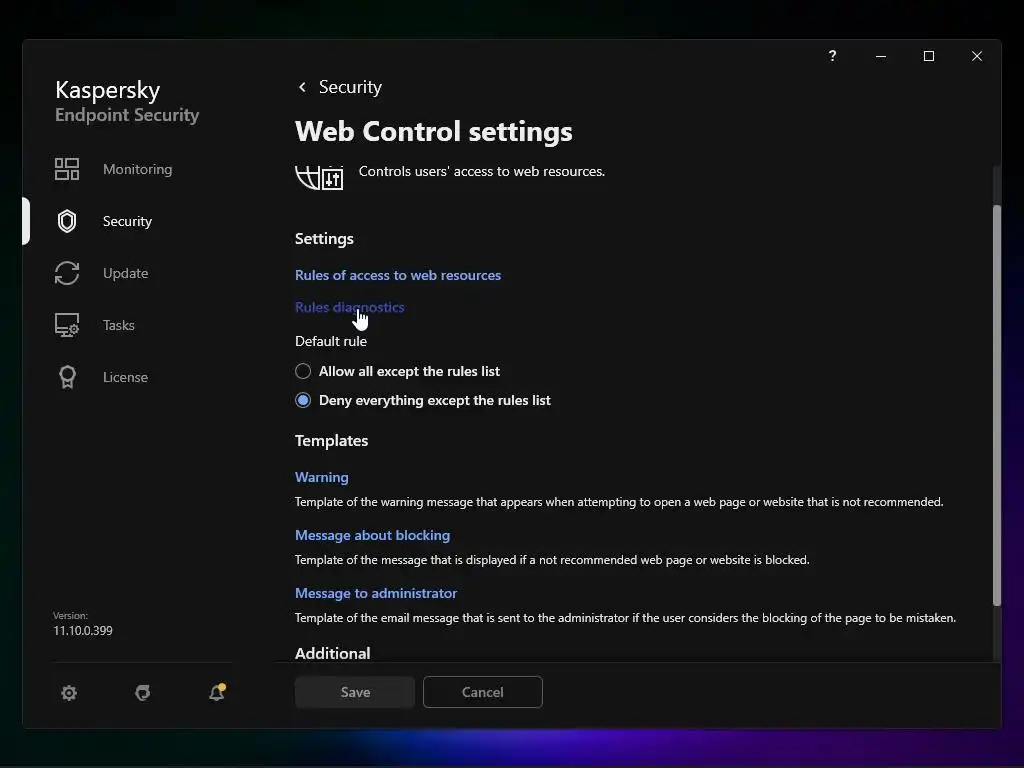1024x768 pixels.
Task: Open Message about blocking template
Action: 372,535
